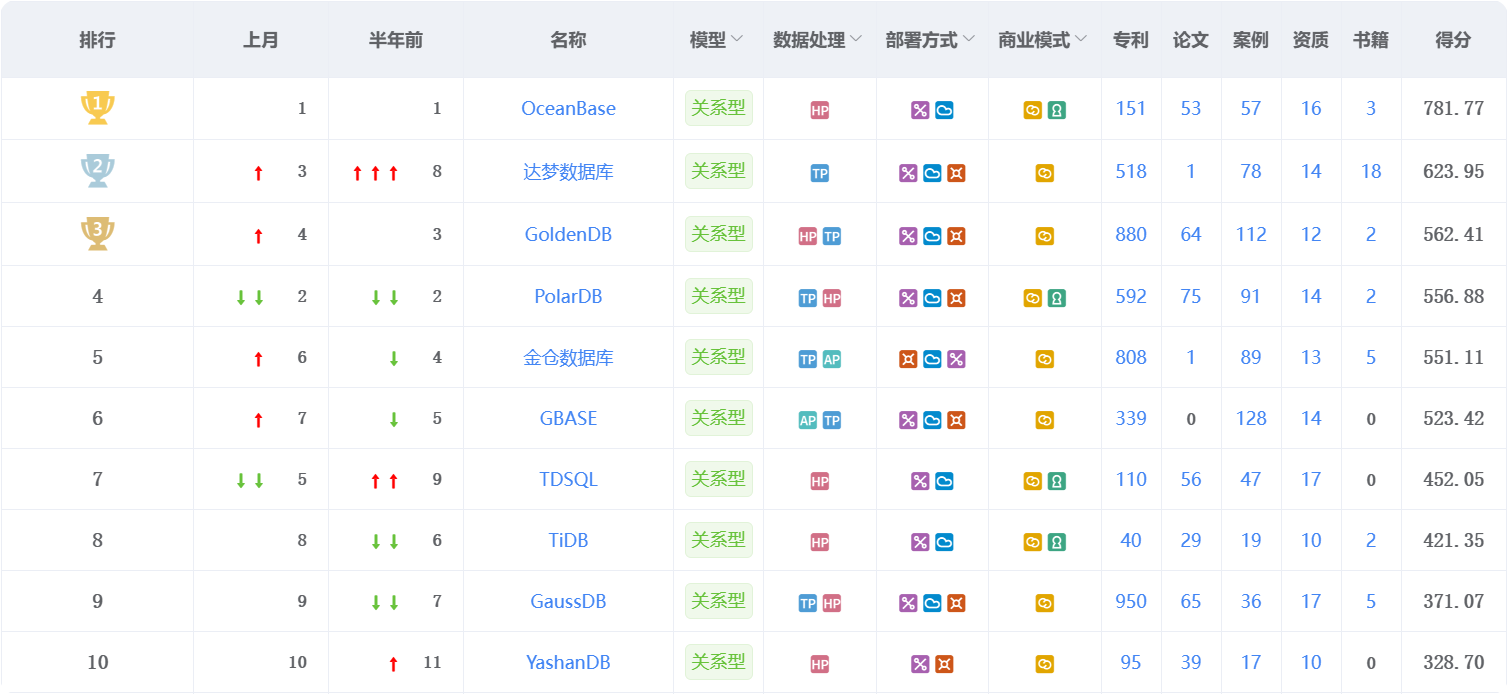1508x694 pixels.
Task: Open the case count 112 for GoldenDB
Action: pyautogui.click(x=1251, y=234)
